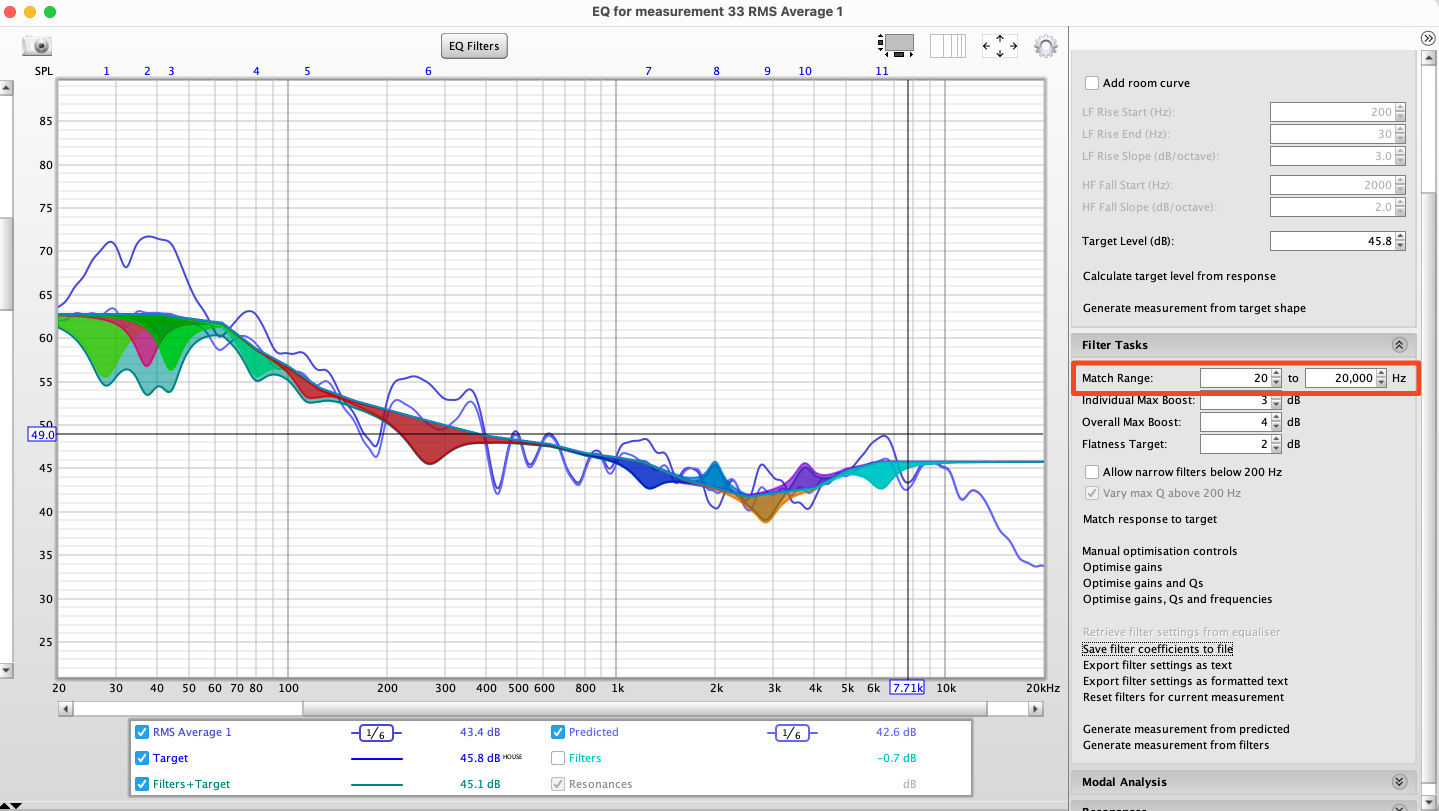
Task: Toggle the frequency axis log/linear icon
Action: 948,45
